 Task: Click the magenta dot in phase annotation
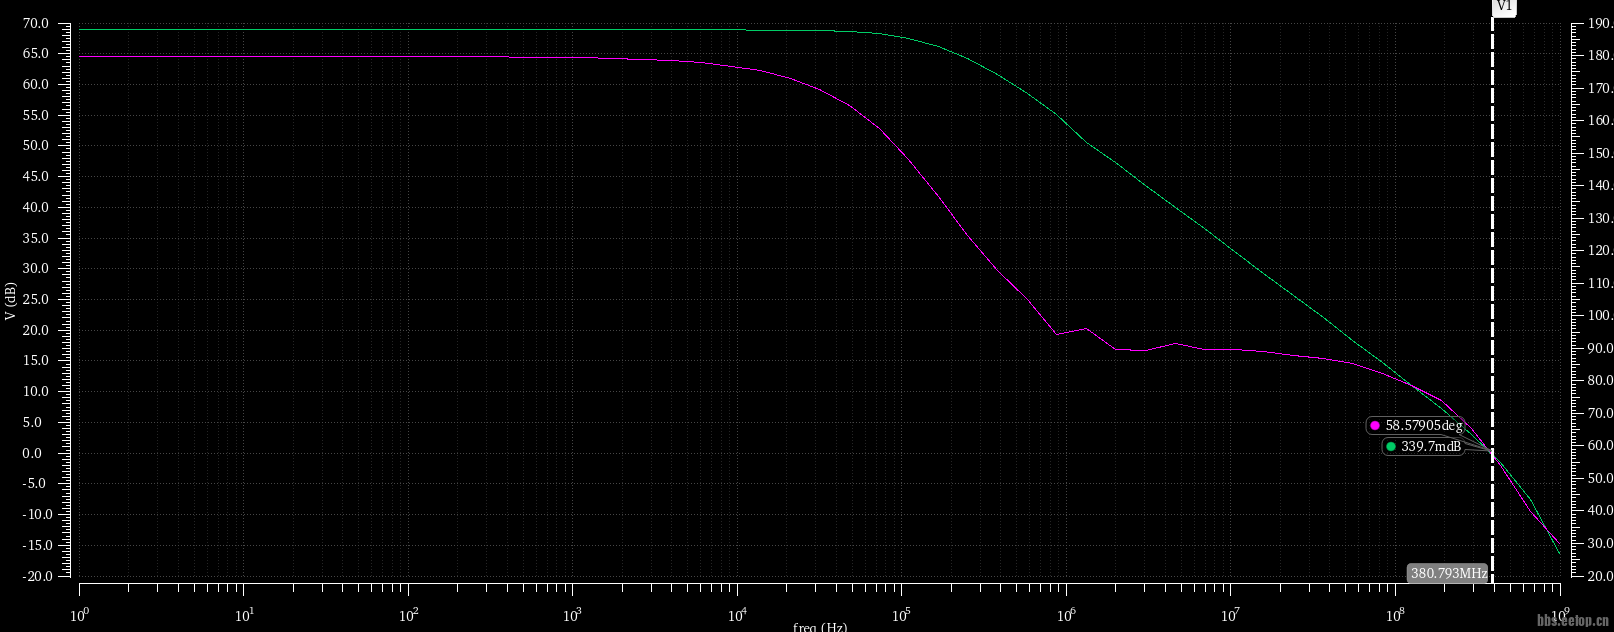point(1375,426)
